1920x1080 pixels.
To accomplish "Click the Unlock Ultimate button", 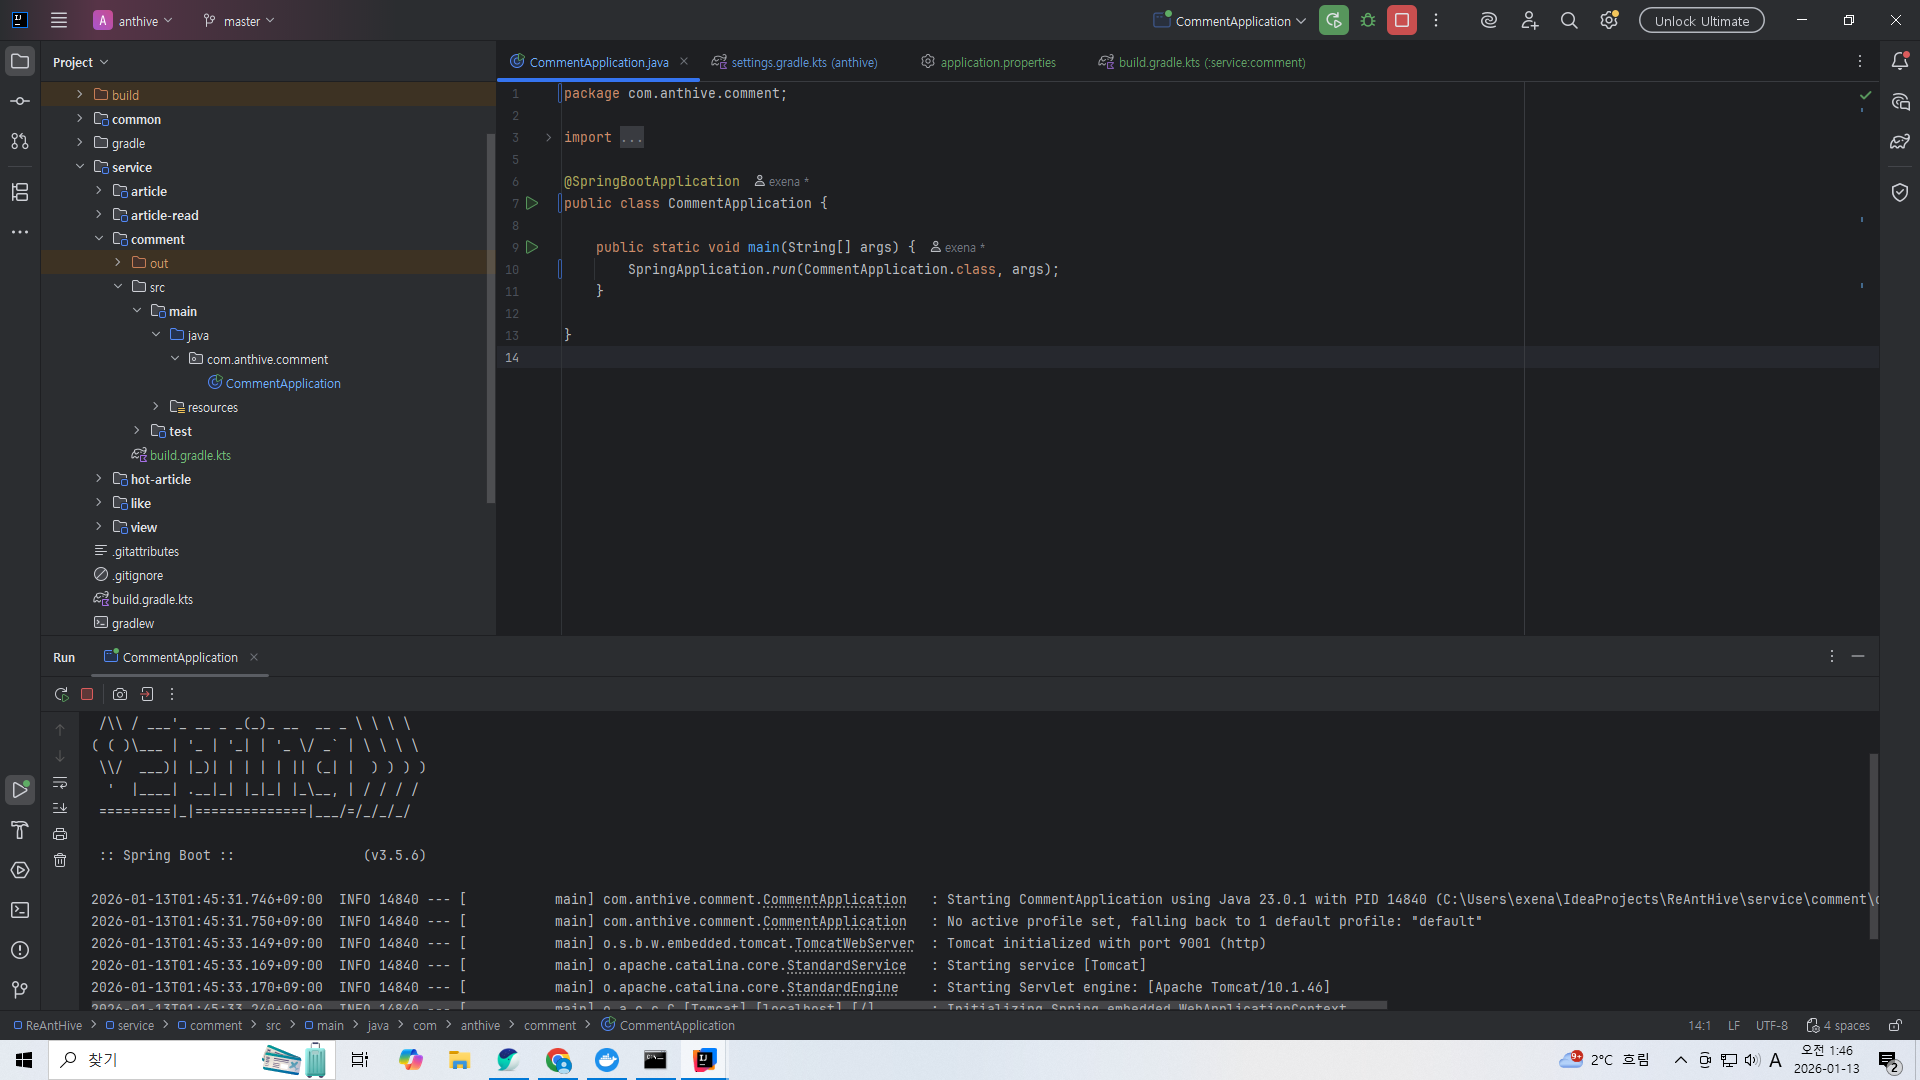I will point(1701,20).
